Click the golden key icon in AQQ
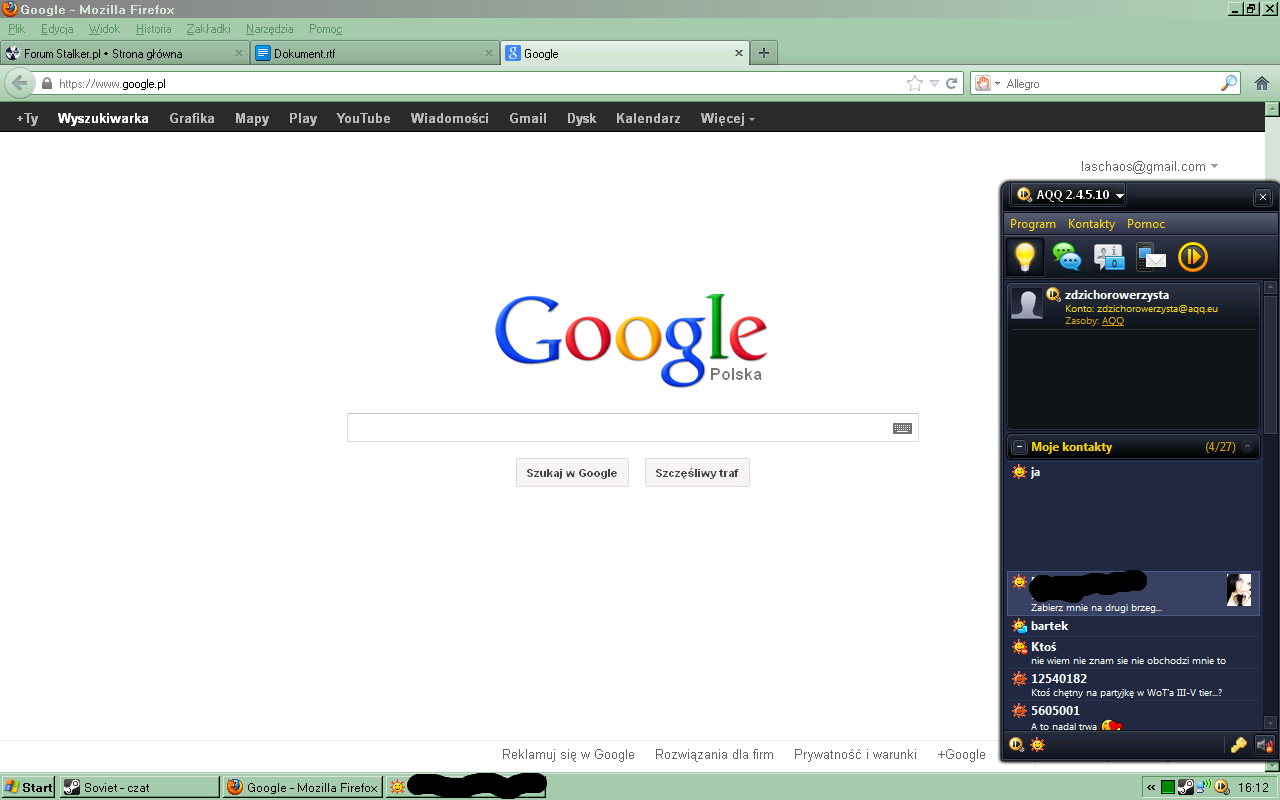Viewport: 1280px width, 800px height. pyautogui.click(x=1239, y=744)
